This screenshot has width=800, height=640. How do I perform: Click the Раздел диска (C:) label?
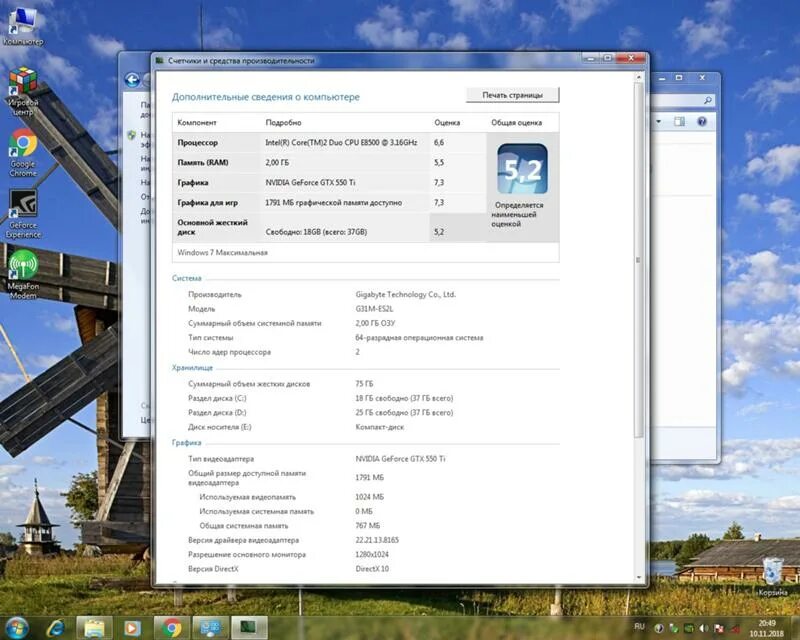pos(217,398)
